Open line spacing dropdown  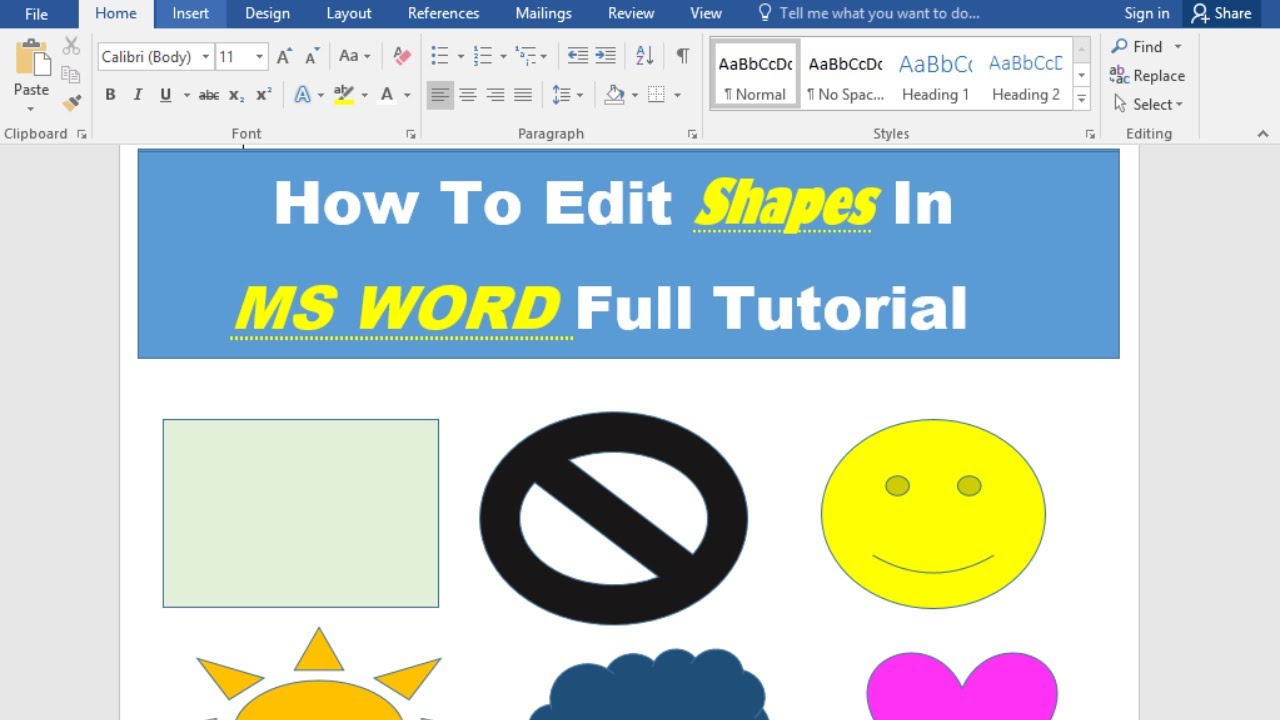[x=567, y=95]
